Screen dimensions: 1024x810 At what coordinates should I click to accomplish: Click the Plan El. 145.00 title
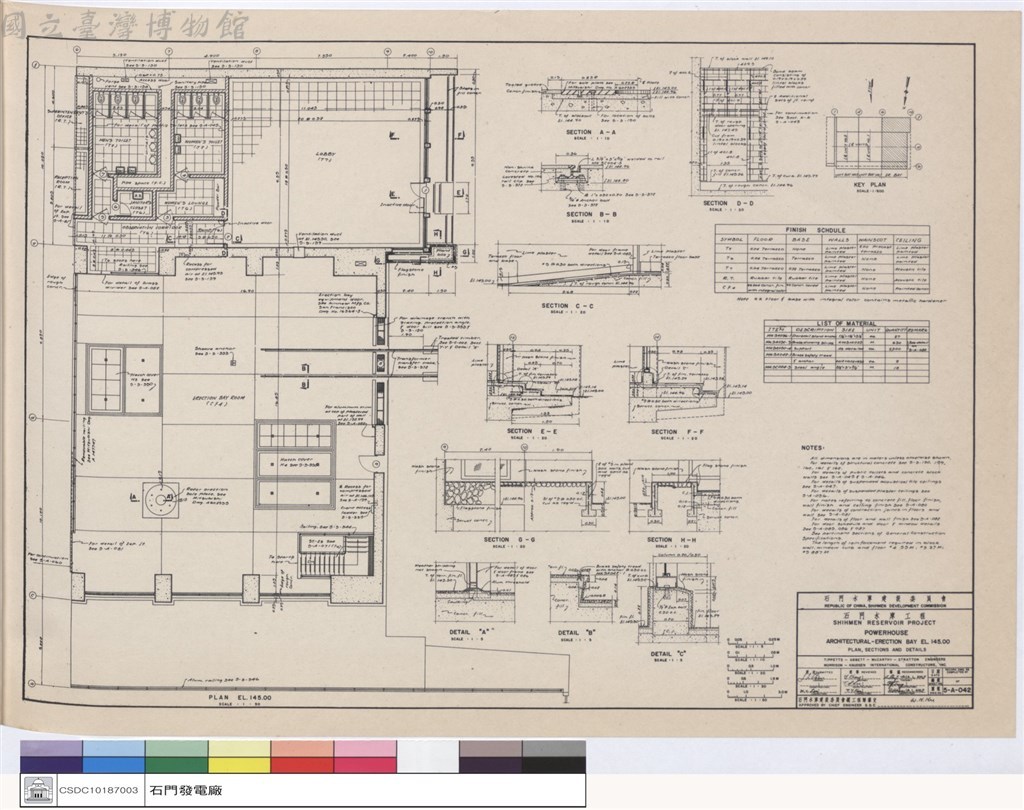pos(240,699)
